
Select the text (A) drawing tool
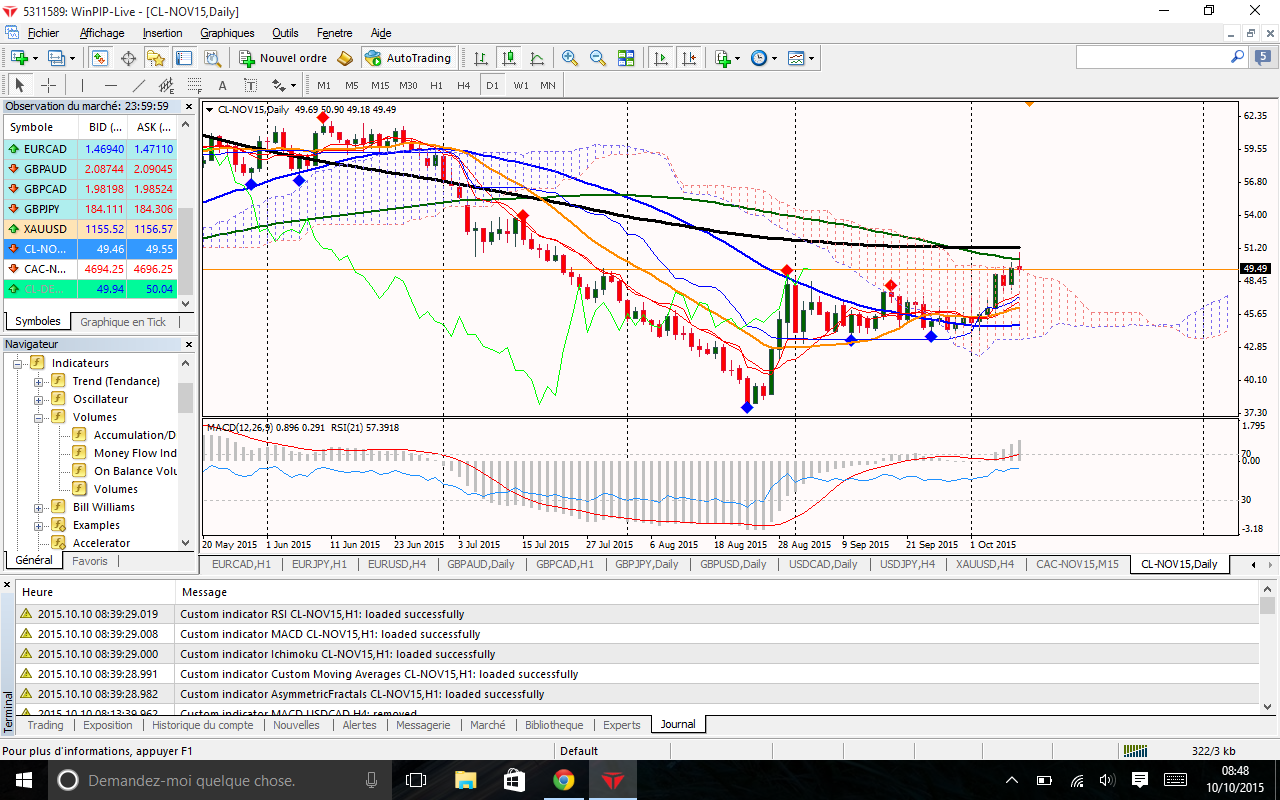tap(222, 85)
